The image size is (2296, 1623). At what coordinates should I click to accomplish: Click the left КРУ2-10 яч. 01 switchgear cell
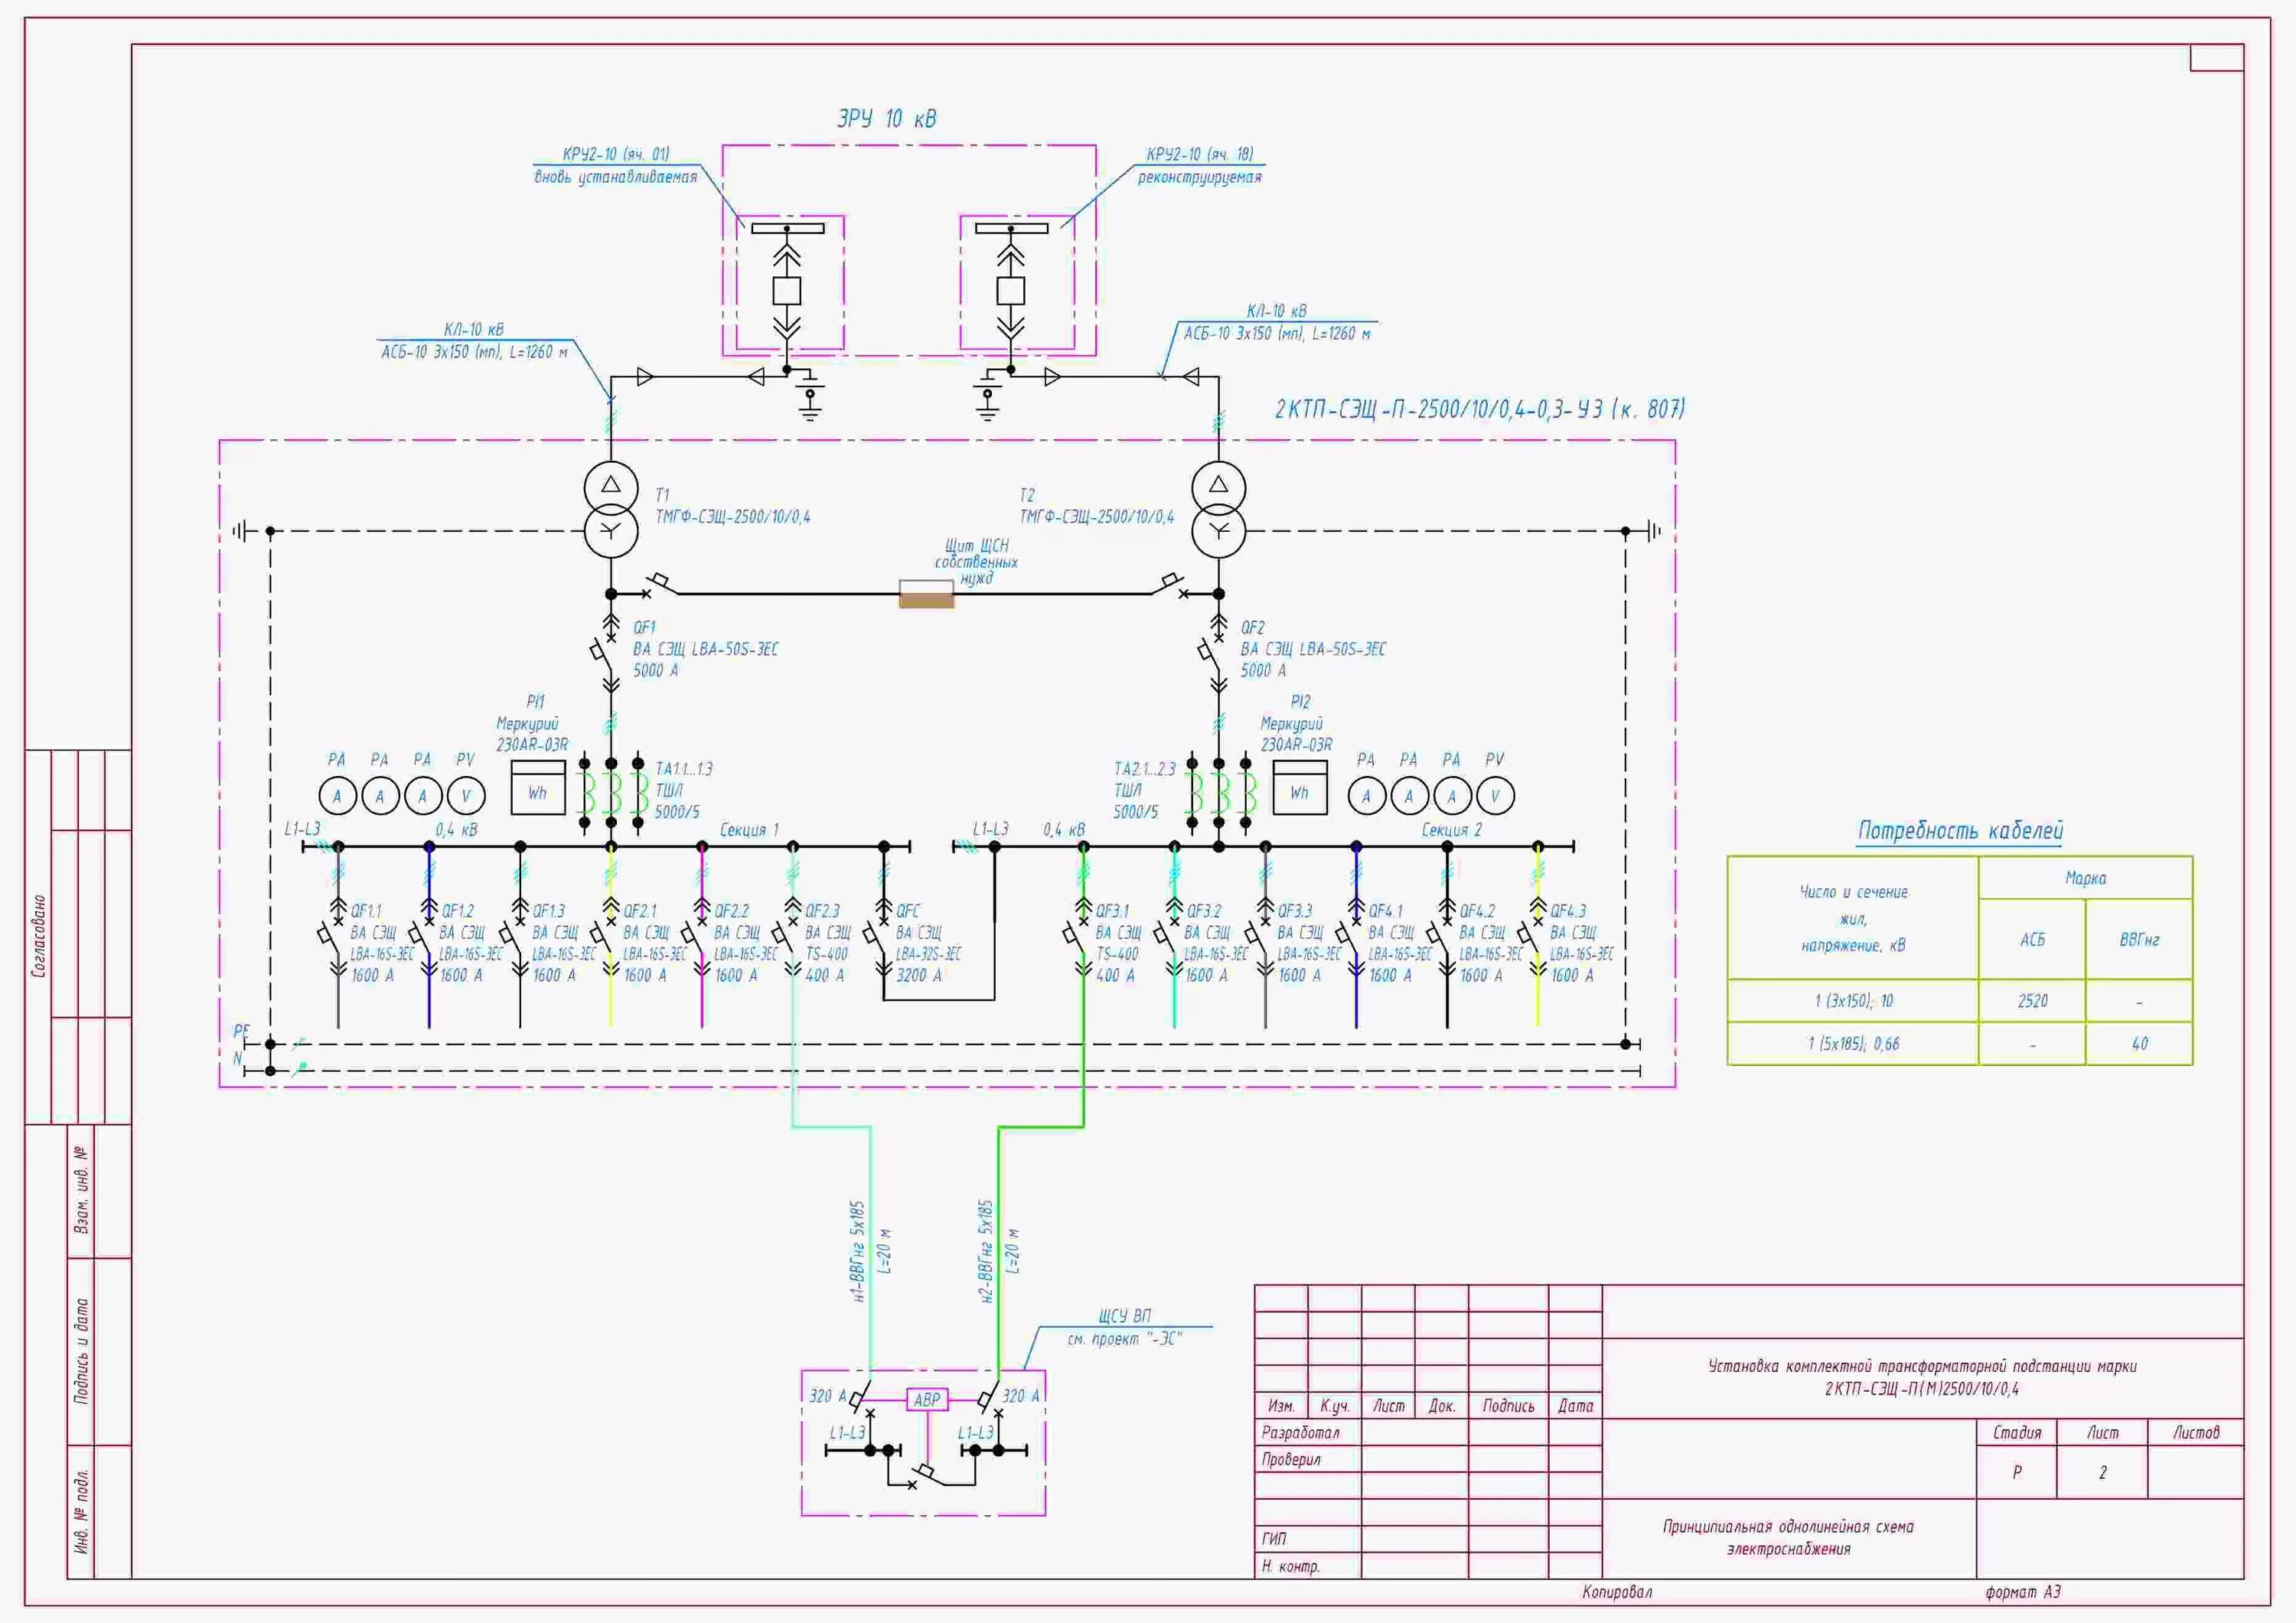(788, 283)
